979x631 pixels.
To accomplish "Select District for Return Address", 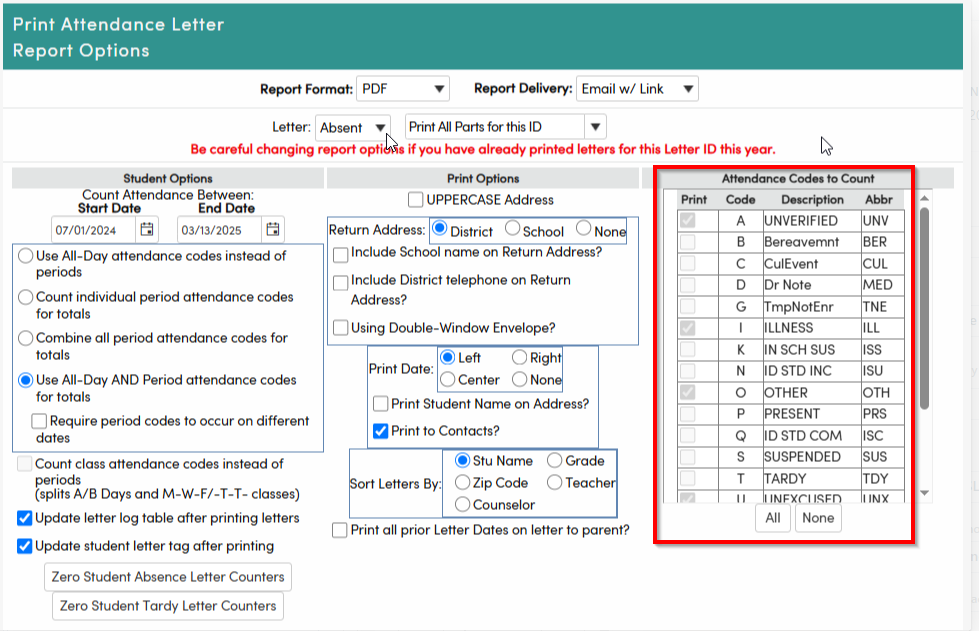I will [440, 228].
